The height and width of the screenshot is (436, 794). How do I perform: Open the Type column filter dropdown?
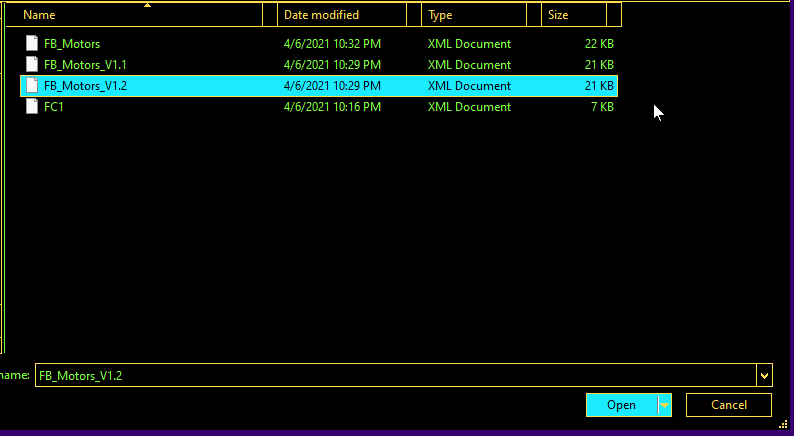(534, 15)
